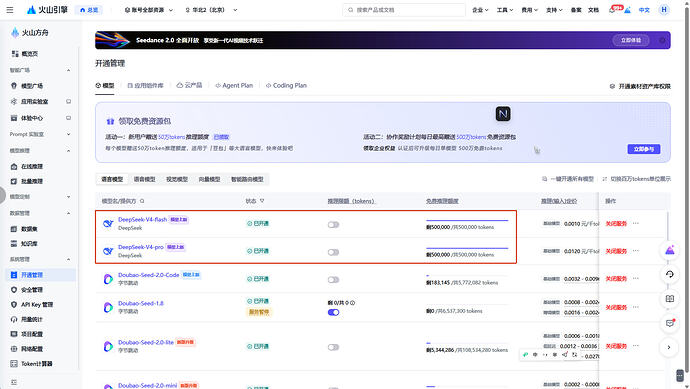Select the 视觉模型 model category tab
This screenshot has height=389, width=690.
[x=177, y=179]
